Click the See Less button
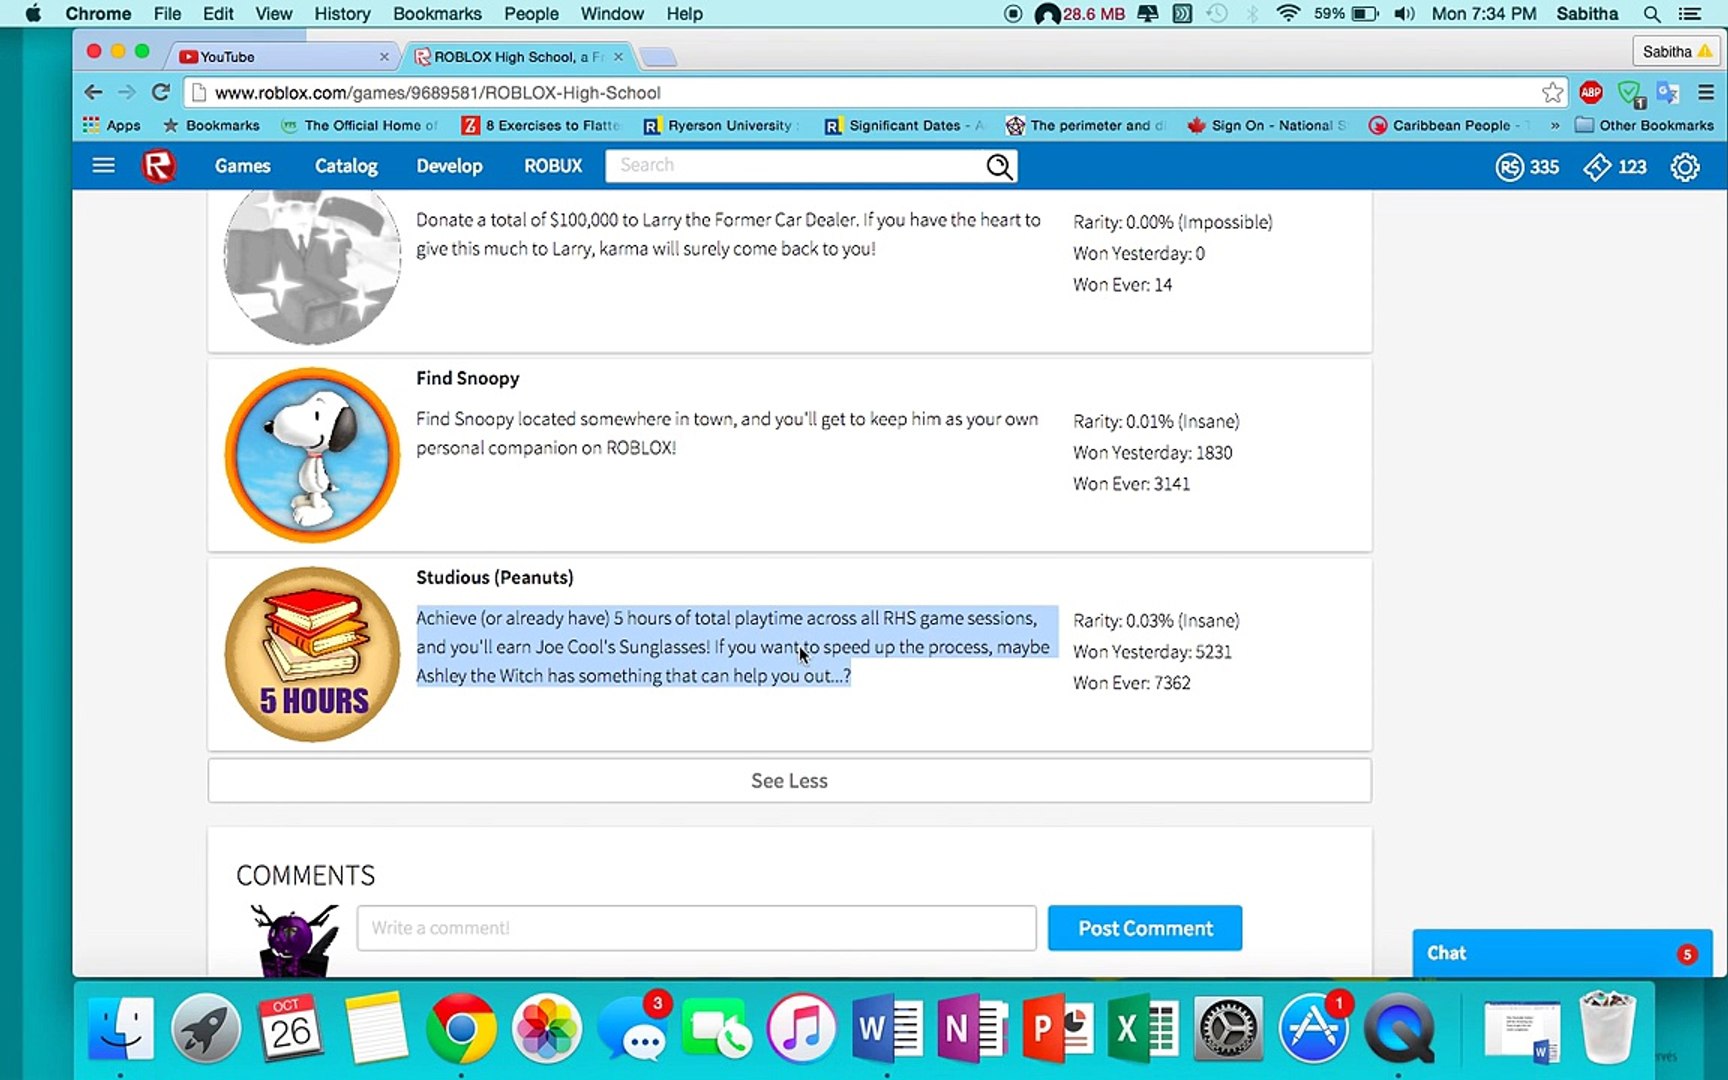Image resolution: width=1728 pixels, height=1080 pixels. point(789,781)
